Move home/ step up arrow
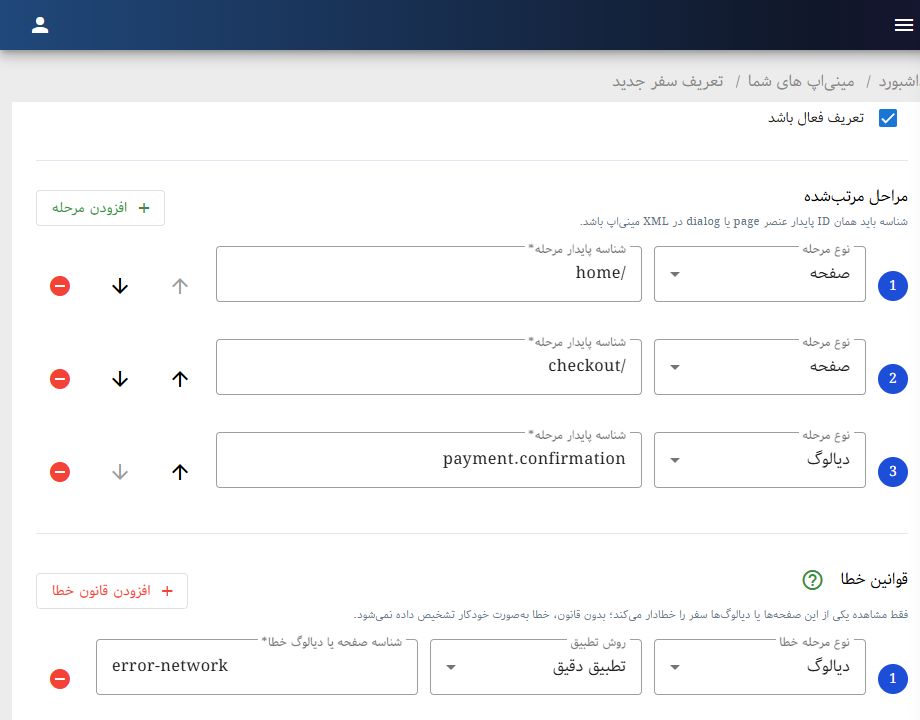The height and width of the screenshot is (720, 920). point(180,286)
